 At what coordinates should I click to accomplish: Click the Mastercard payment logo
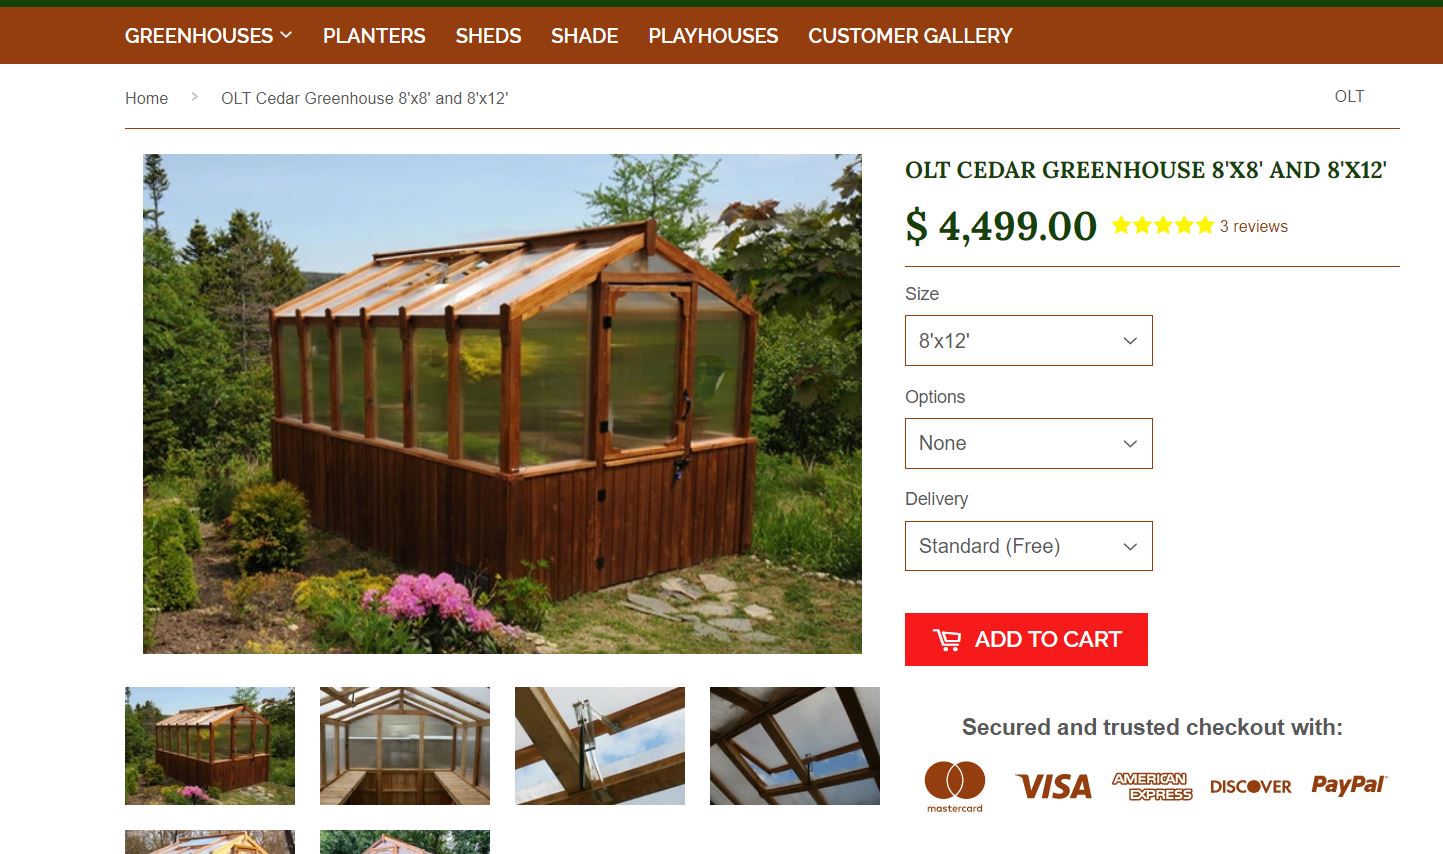[x=955, y=786]
